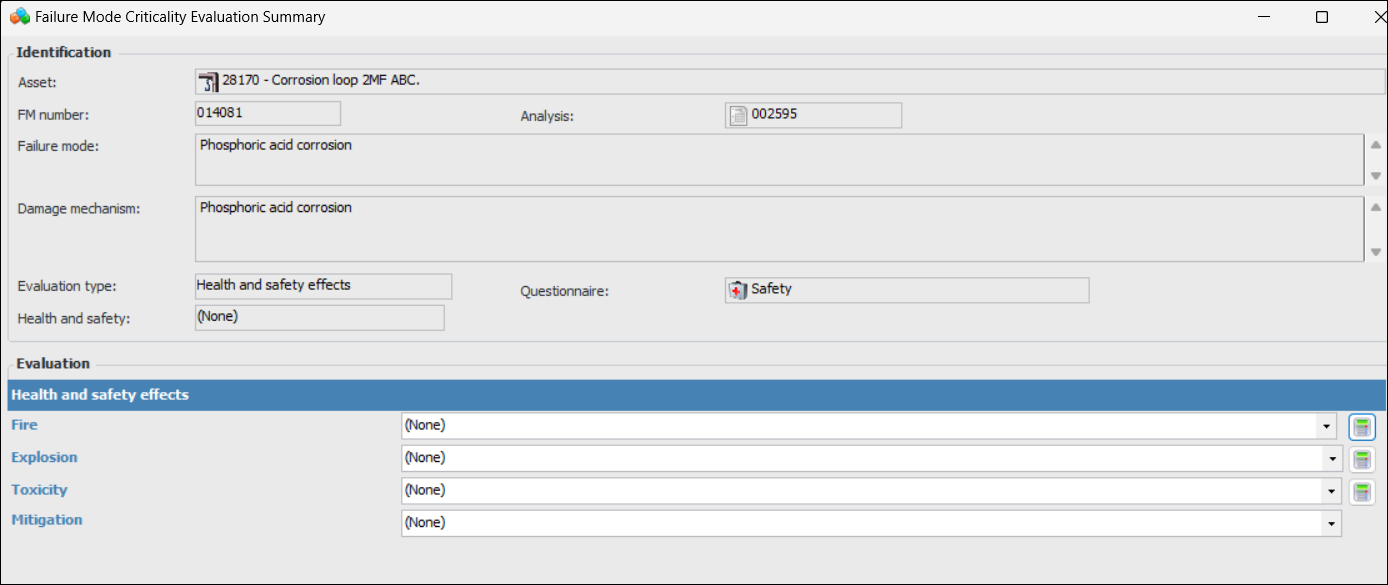This screenshot has height=585, width=1388.
Task: Select the first-aid icon in Questionnaire
Action: tap(738, 290)
